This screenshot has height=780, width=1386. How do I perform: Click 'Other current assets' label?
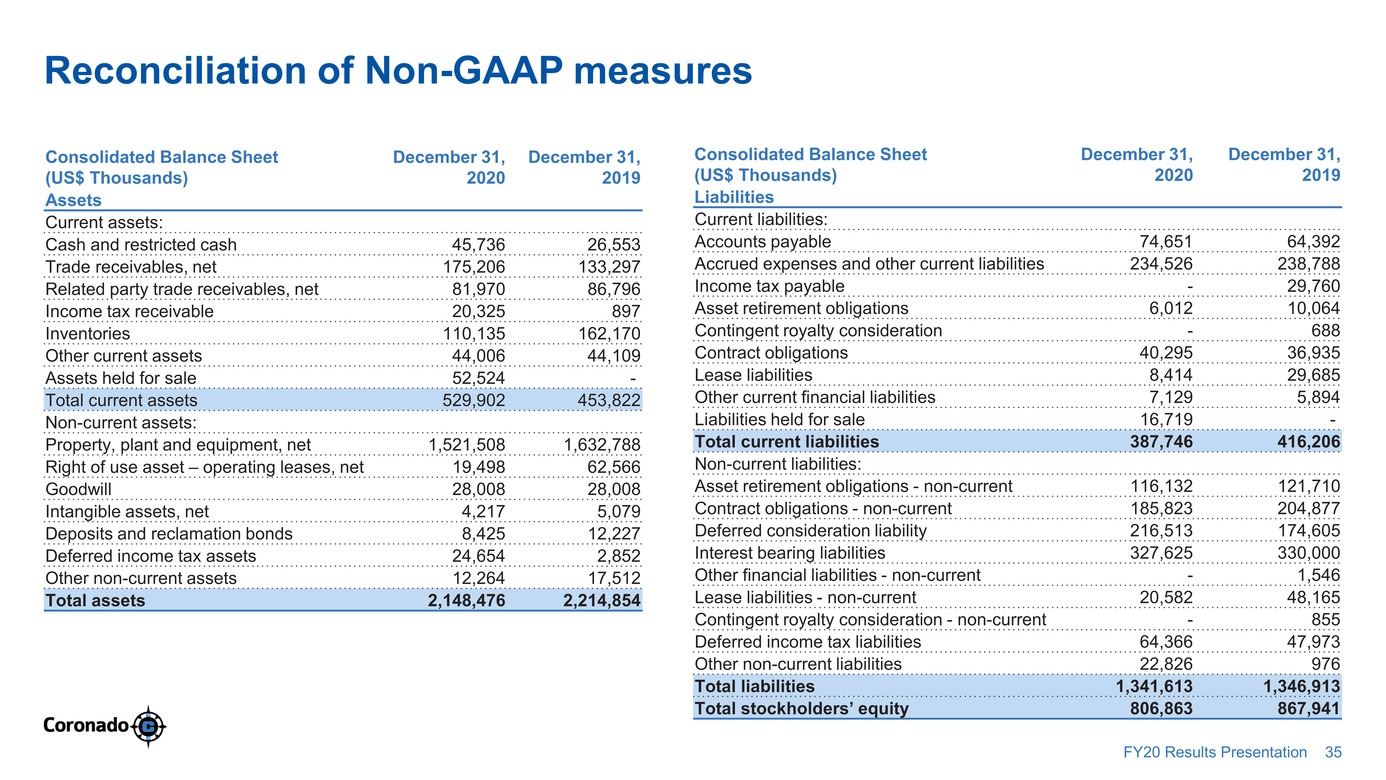pos(123,356)
